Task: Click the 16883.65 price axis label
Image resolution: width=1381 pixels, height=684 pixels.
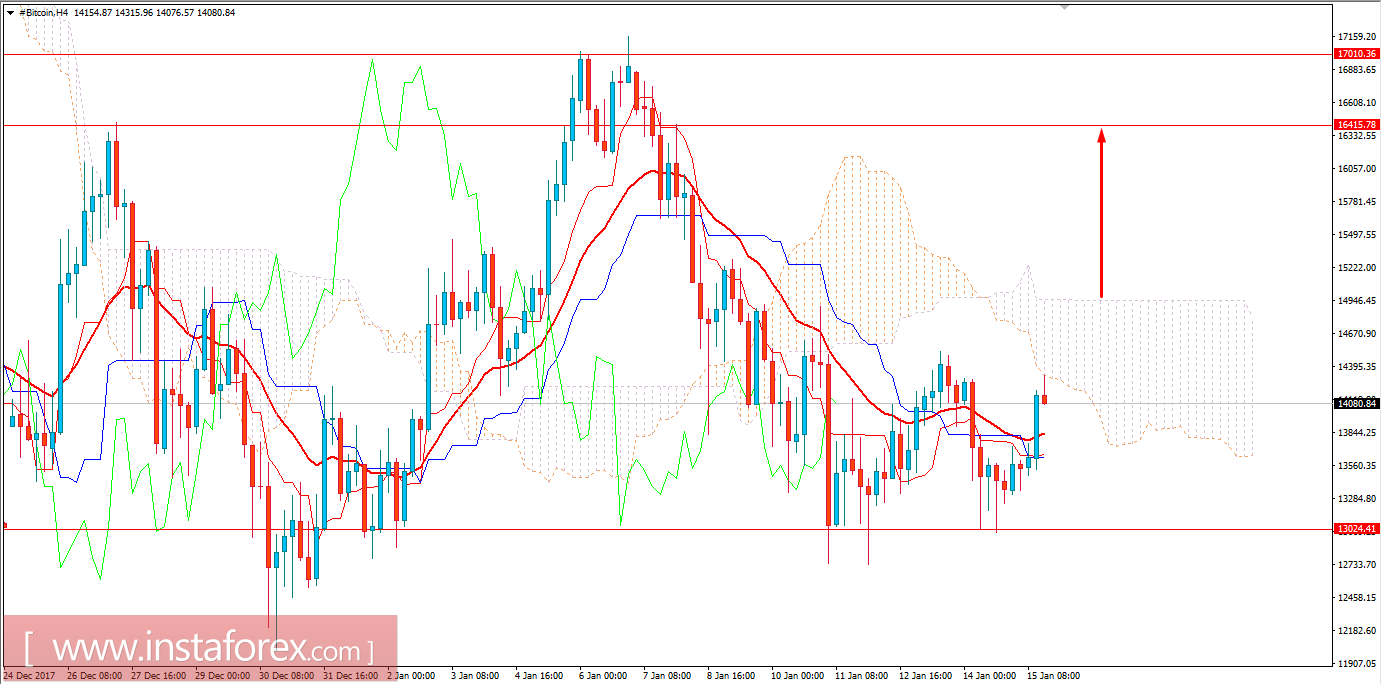Action: click(x=1359, y=70)
